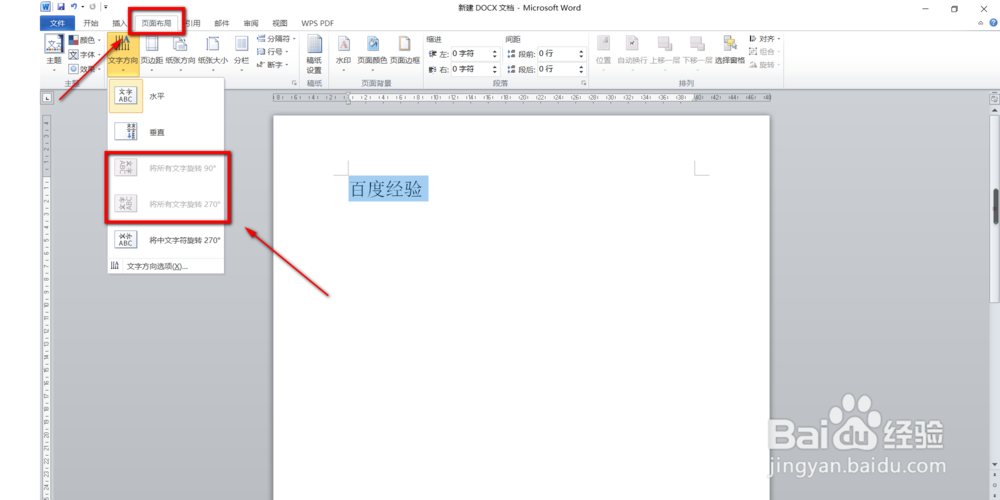This screenshot has width=1000, height=500.
Task: Switch to the 邮件 Mailings tab
Action: (x=222, y=23)
